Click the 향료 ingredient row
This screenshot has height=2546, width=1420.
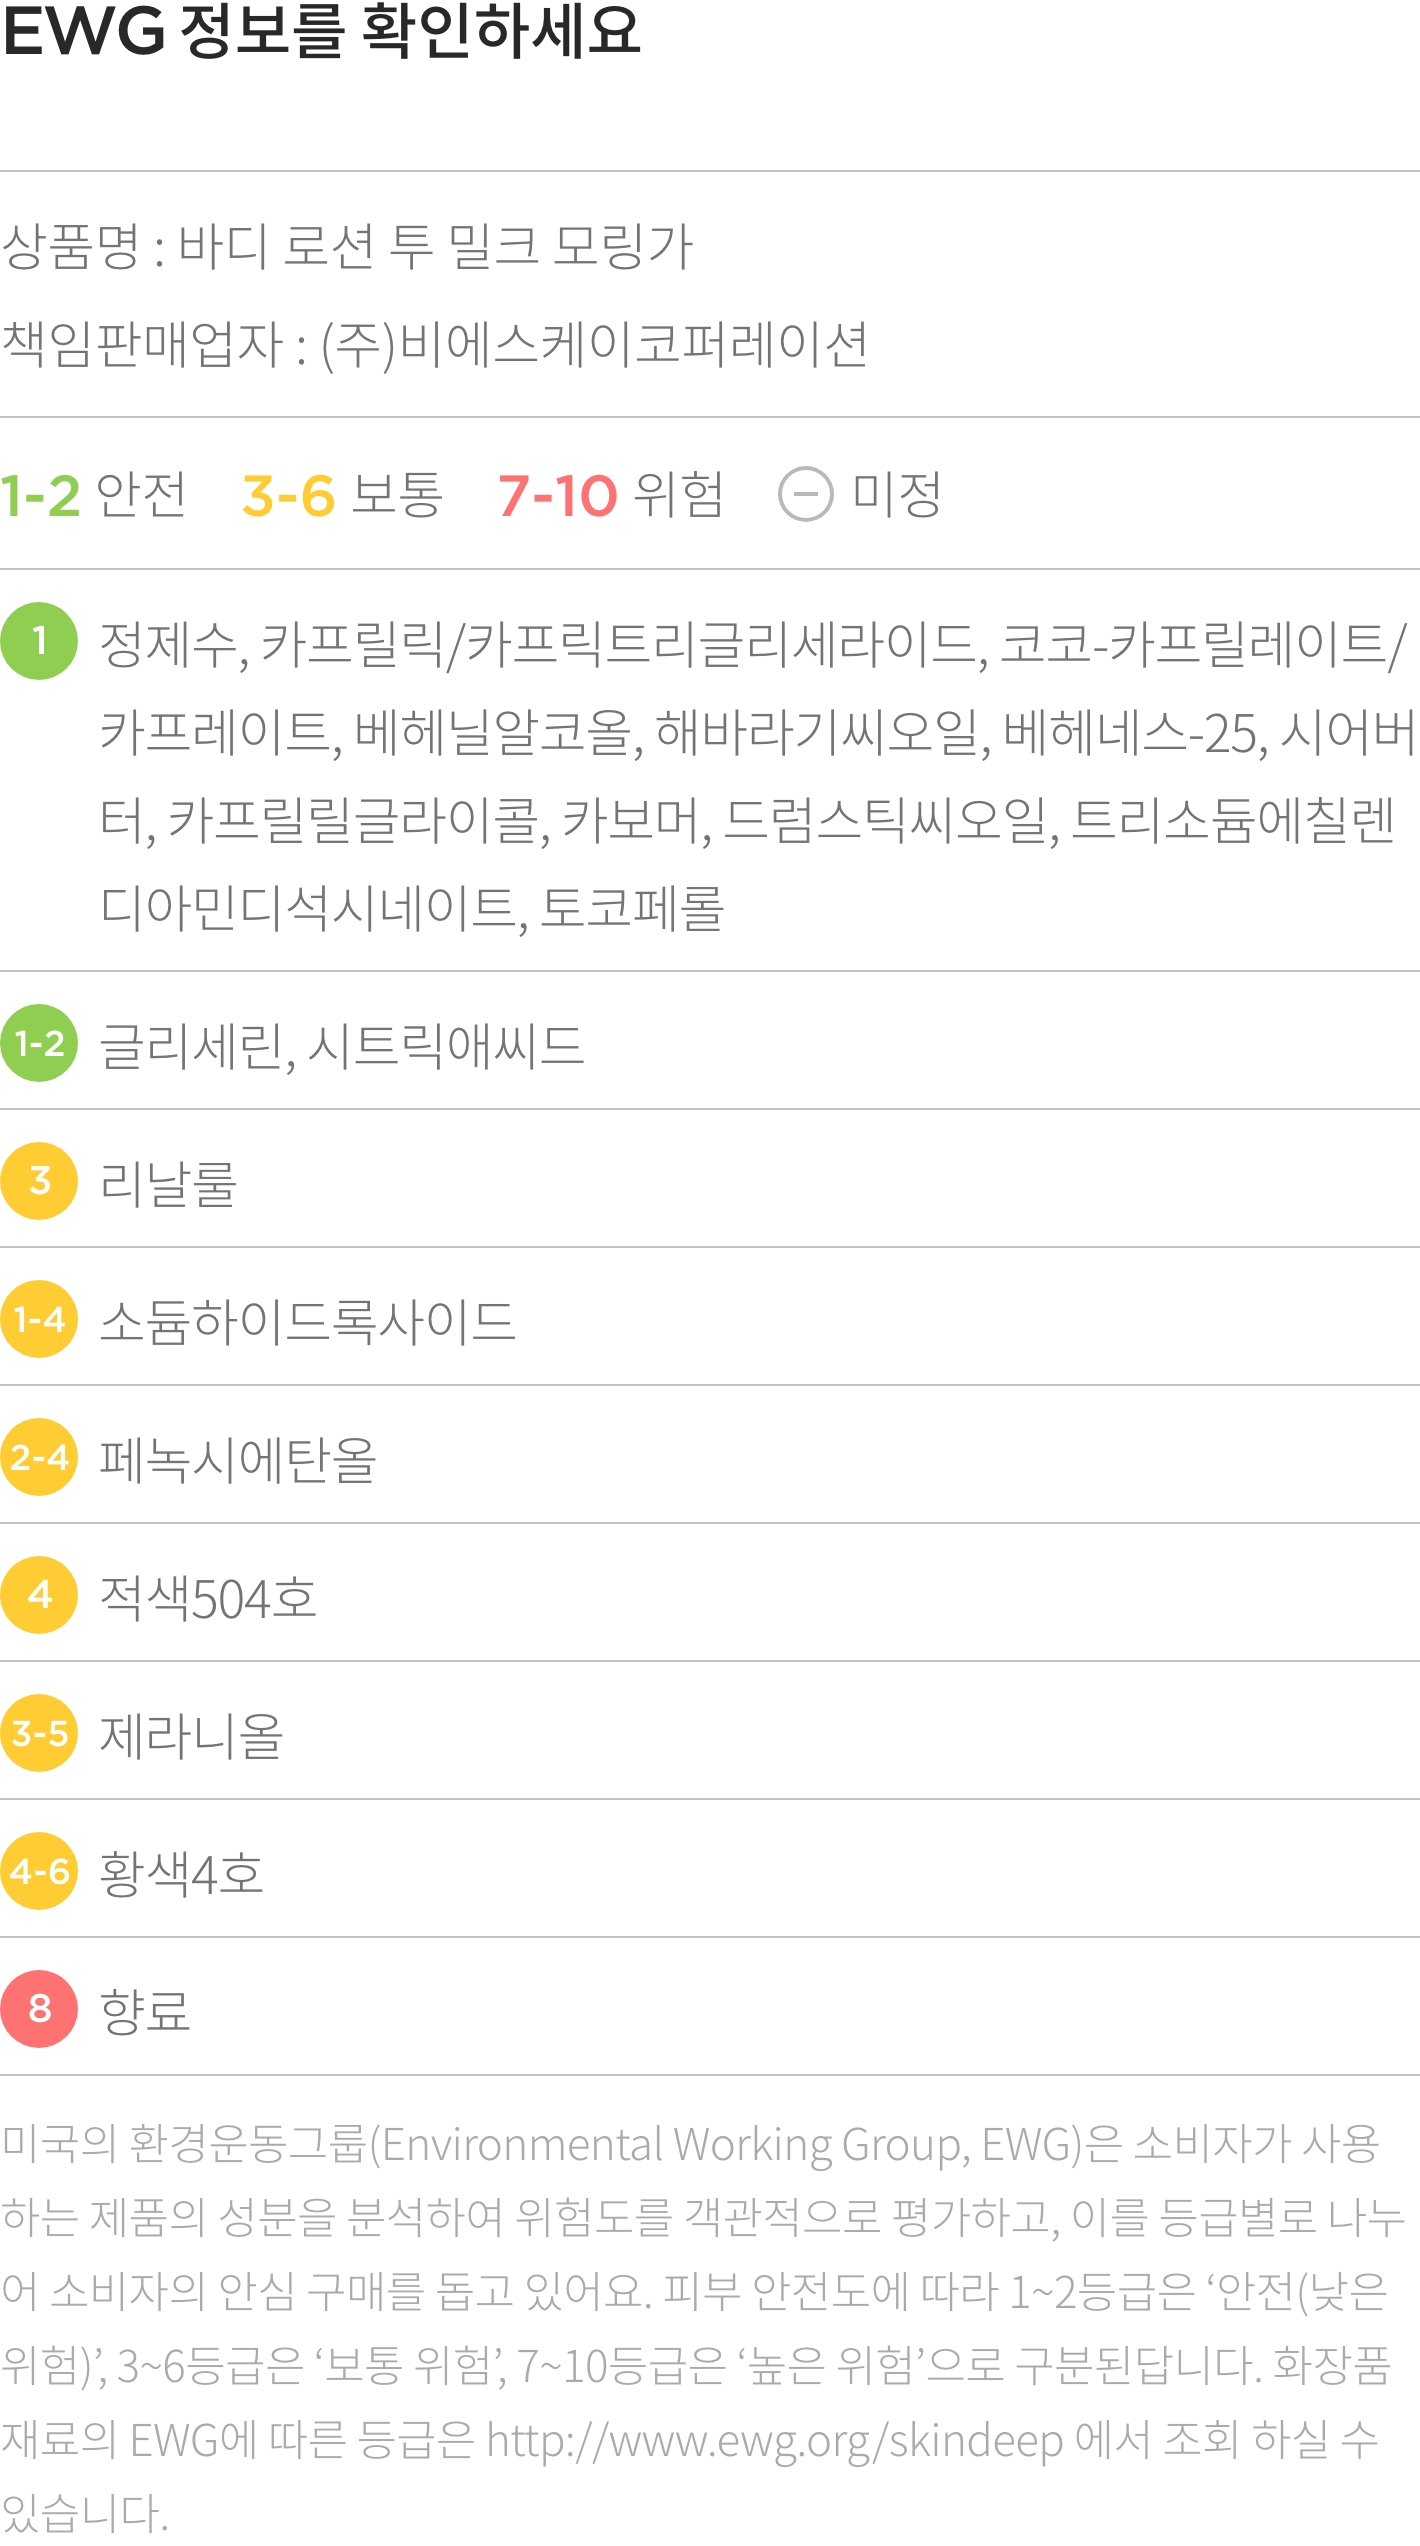(710, 2009)
